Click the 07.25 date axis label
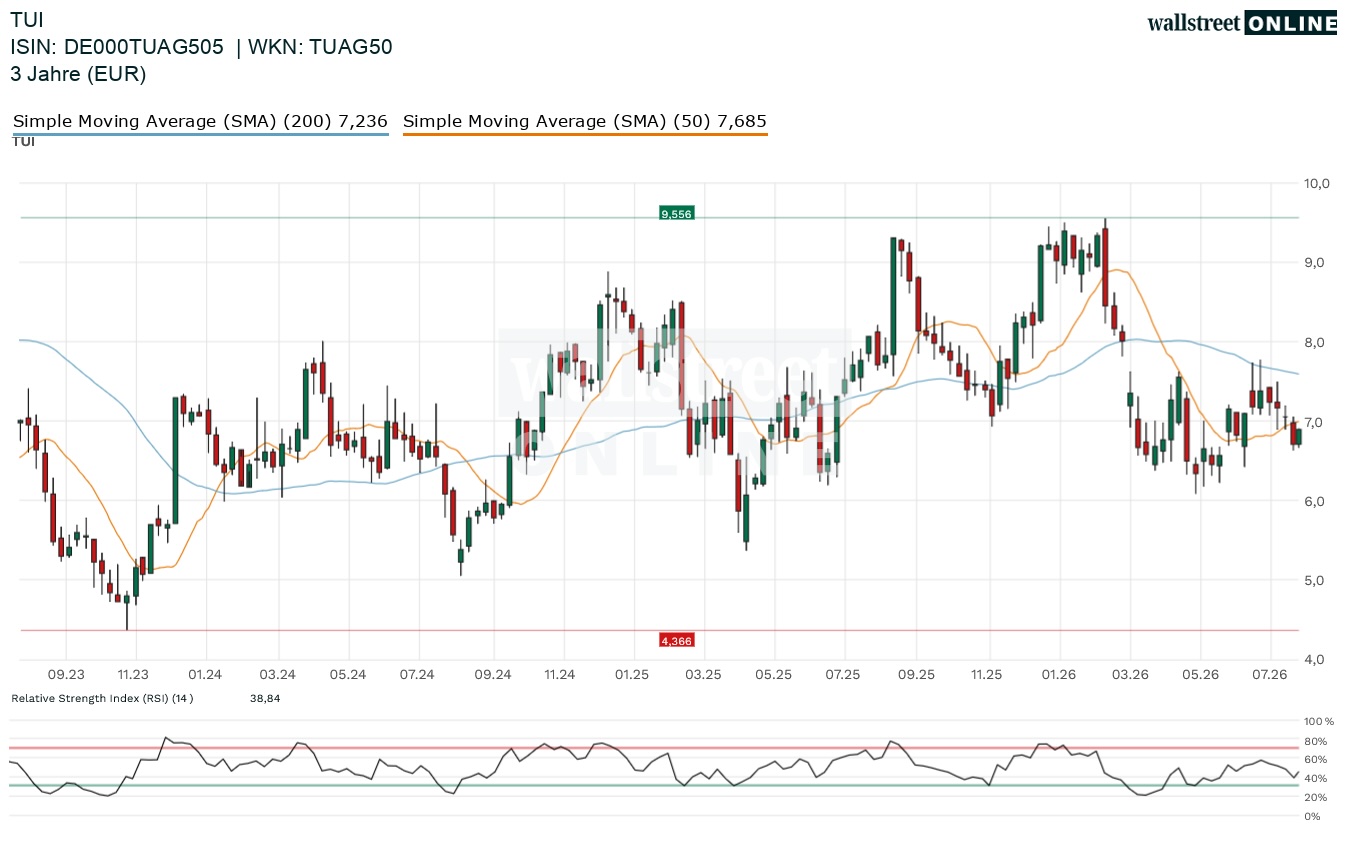Viewport: 1349px width, 843px height. [x=843, y=675]
